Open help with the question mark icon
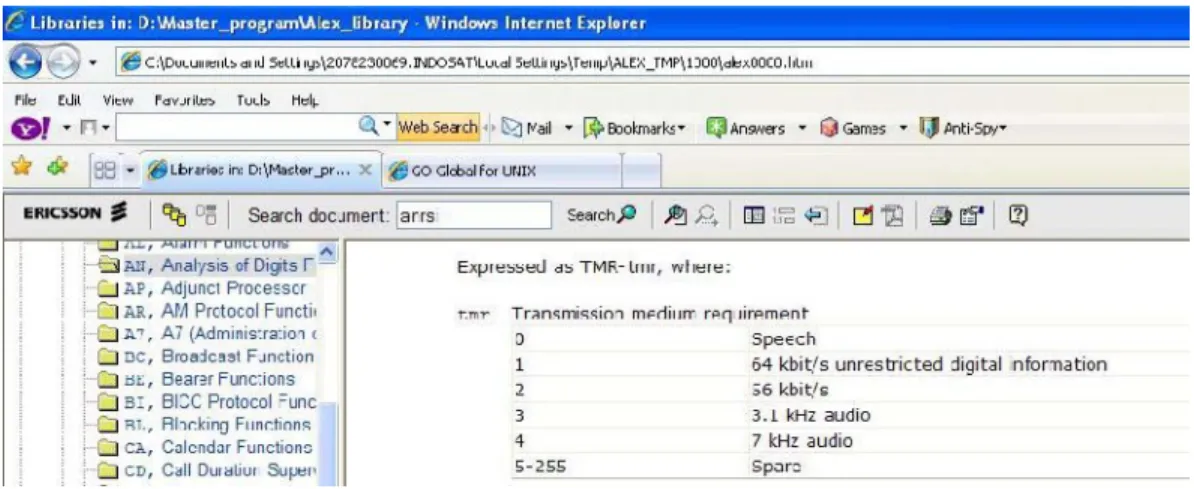Viewport: 1194px width, 489px height. click(x=1018, y=216)
